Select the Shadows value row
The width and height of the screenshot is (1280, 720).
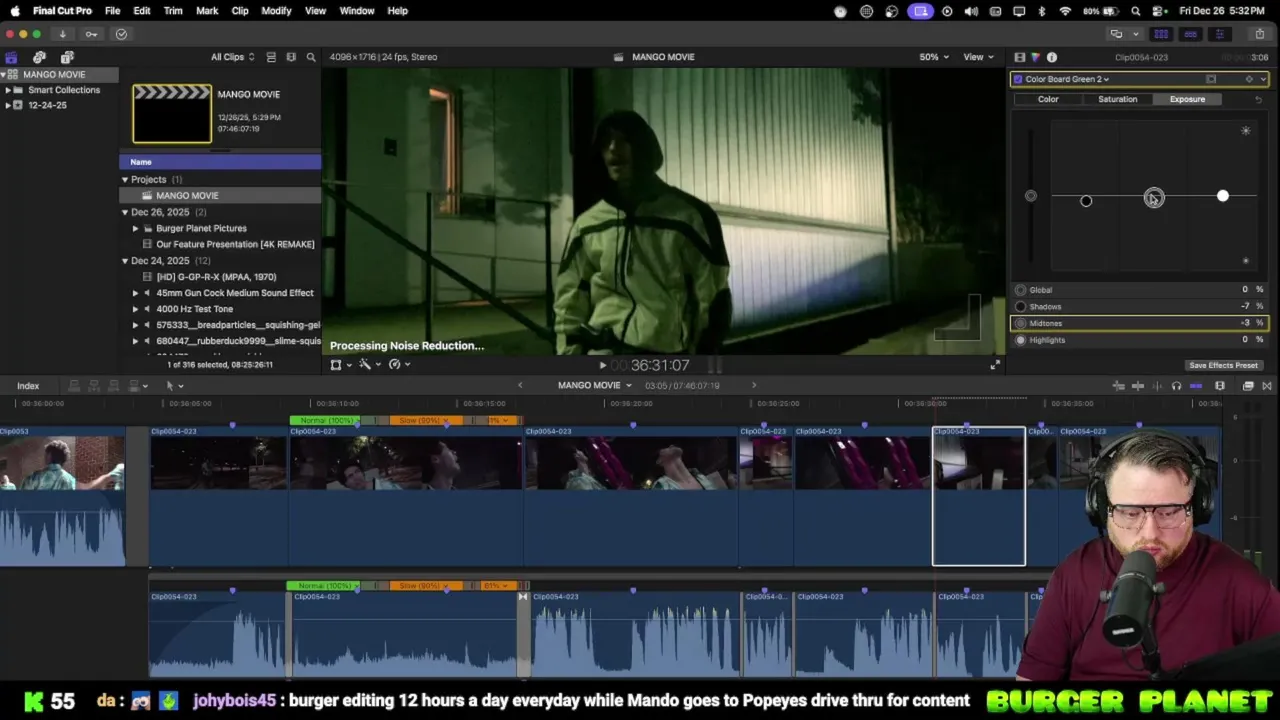pyautogui.click(x=1139, y=306)
